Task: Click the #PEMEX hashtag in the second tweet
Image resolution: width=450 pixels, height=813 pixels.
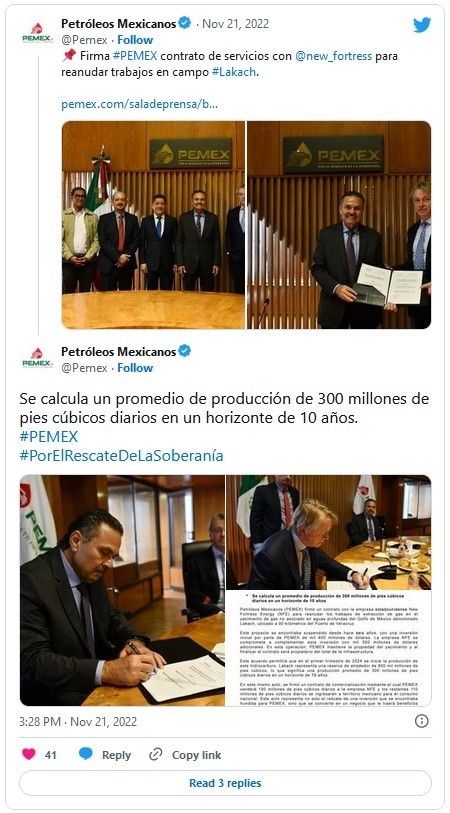Action: (x=49, y=436)
